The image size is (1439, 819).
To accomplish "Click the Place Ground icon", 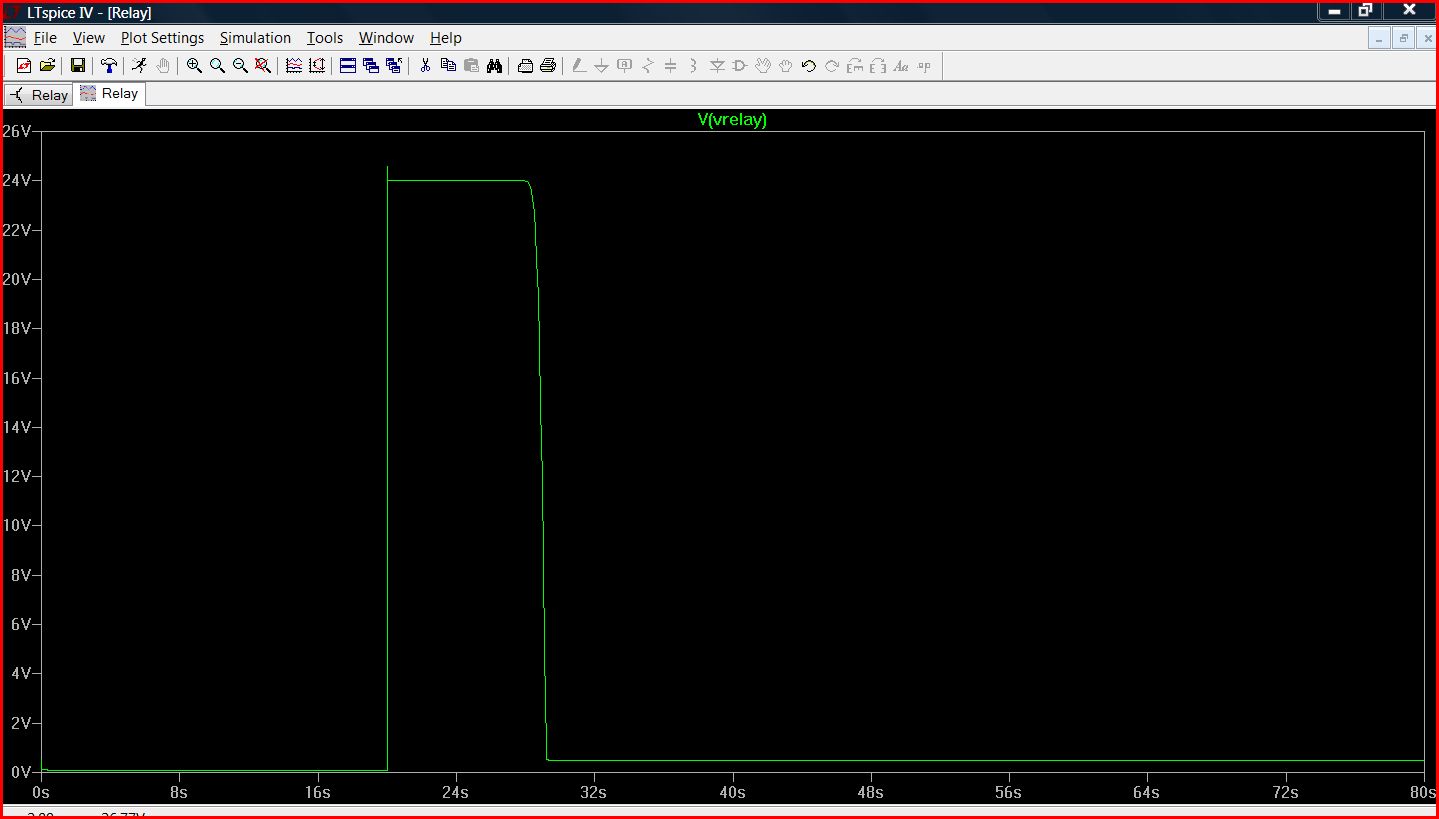I will [602, 66].
